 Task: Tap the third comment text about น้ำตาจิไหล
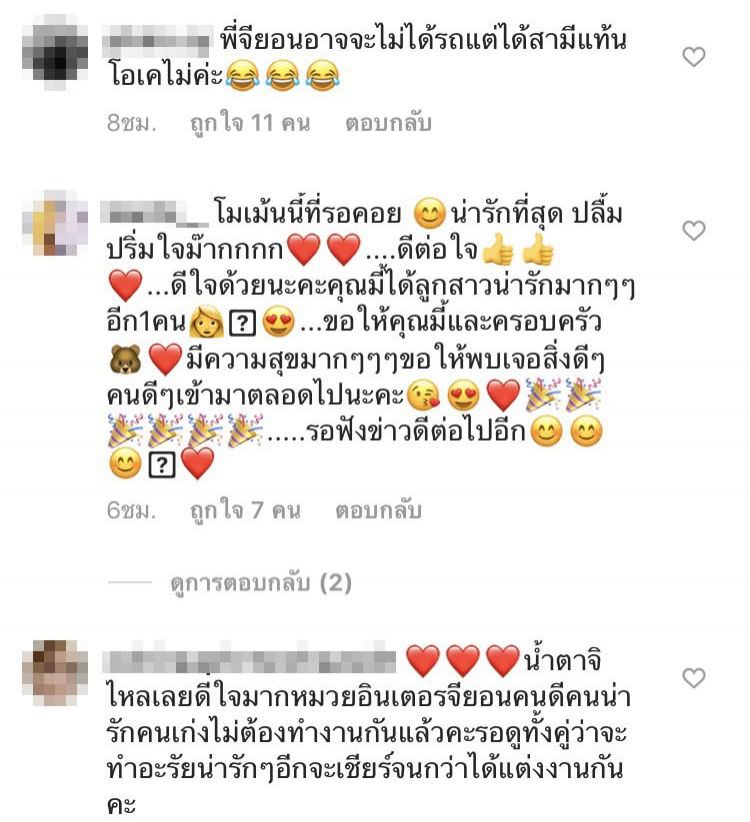[367, 731]
